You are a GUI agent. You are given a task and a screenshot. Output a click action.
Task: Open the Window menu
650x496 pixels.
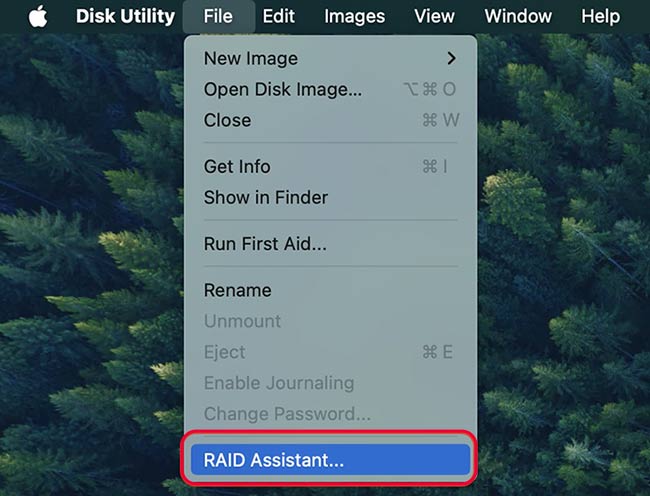click(518, 16)
